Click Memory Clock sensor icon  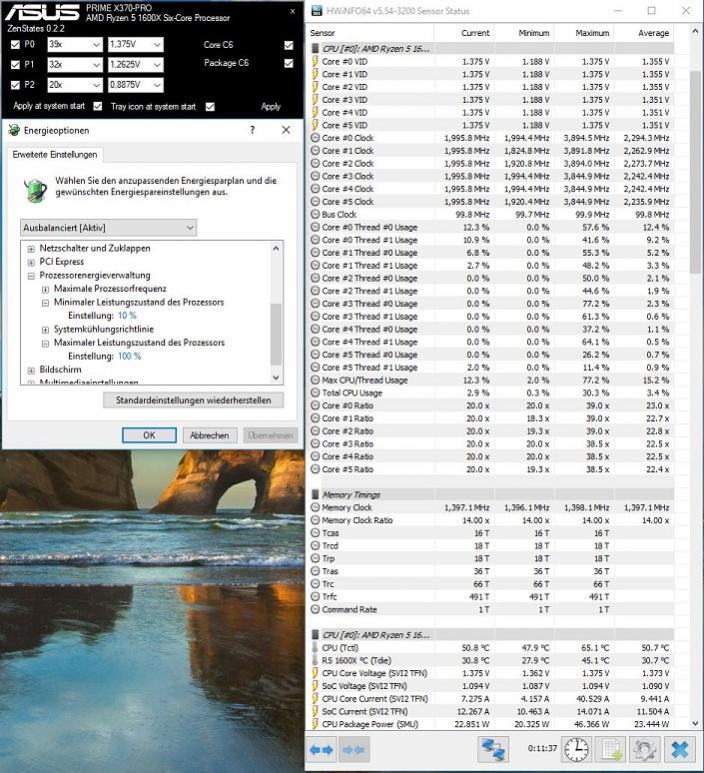pyautogui.click(x=316, y=507)
